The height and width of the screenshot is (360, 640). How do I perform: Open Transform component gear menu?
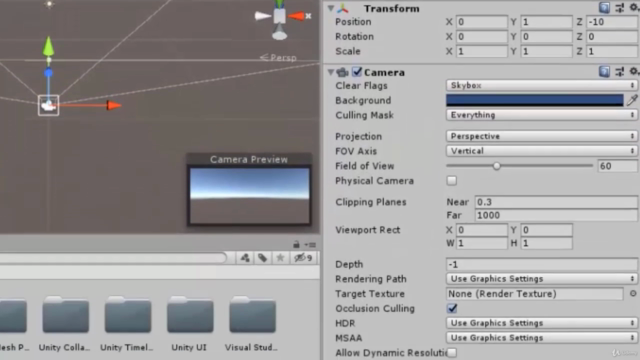tap(634, 7)
